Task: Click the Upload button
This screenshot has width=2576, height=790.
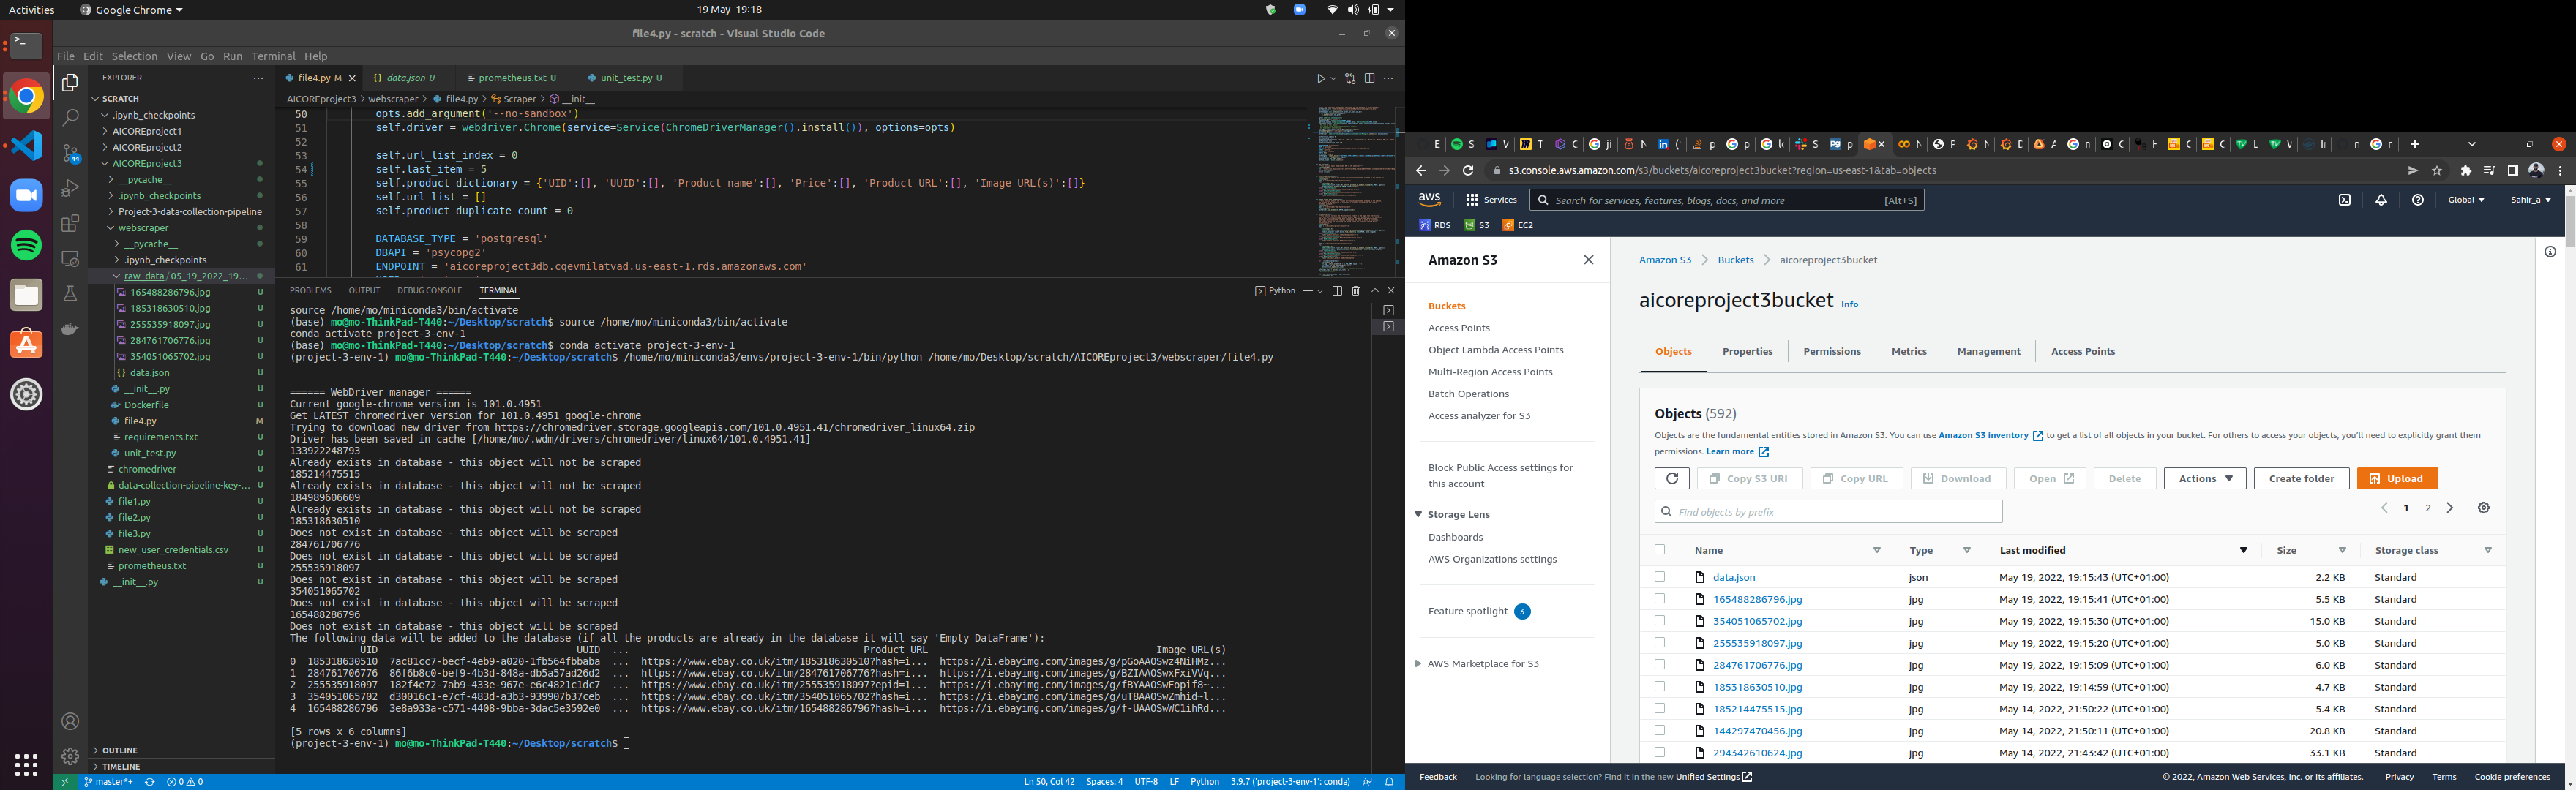Action: tap(2397, 478)
